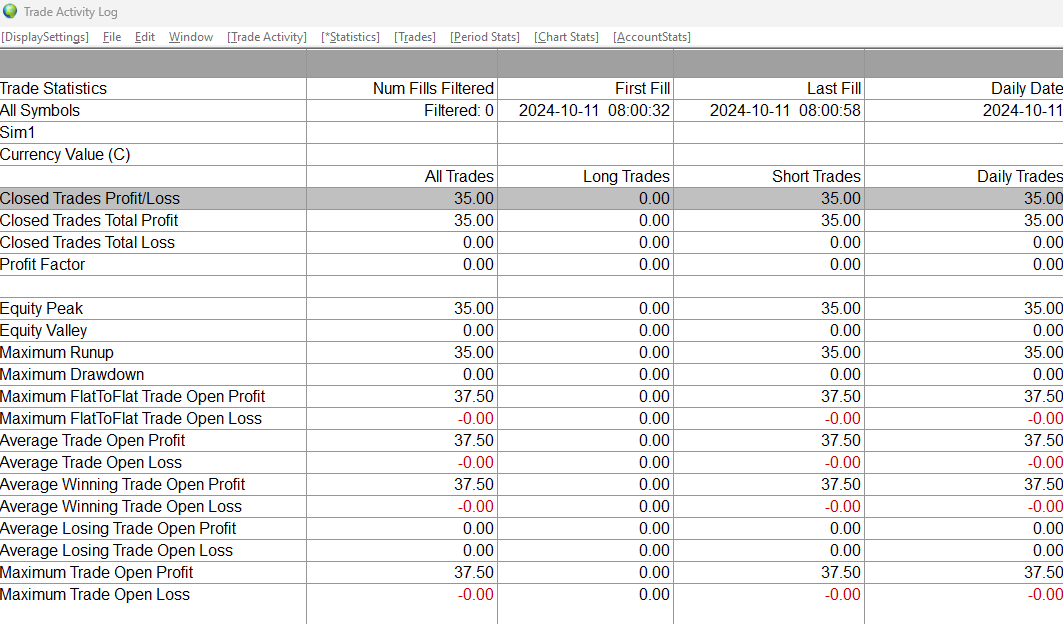Viewport: 1063px width, 624px height.
Task: Click Long Trades value for Profit Factor
Action: click(x=654, y=265)
